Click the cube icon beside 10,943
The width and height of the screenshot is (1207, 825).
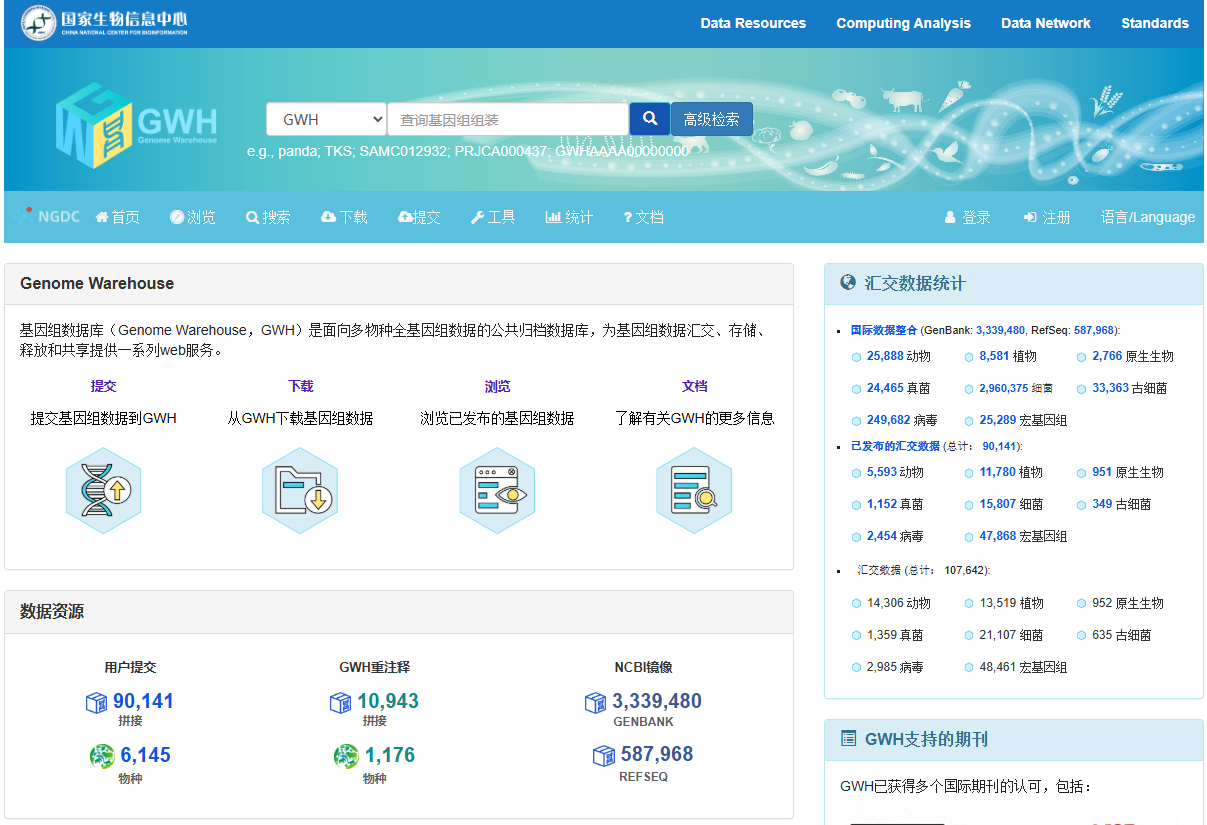[x=341, y=703]
